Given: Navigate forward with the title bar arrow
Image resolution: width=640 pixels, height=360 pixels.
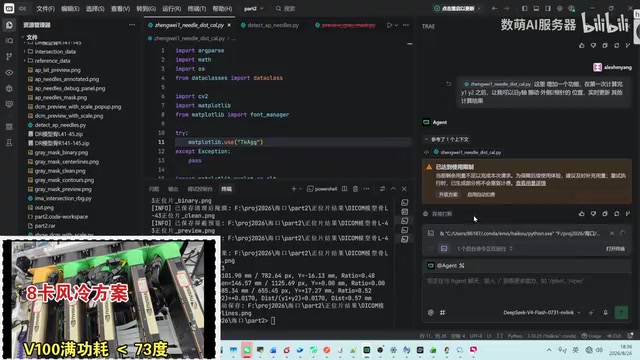Looking at the screenshot, I should (x=507, y=9).
